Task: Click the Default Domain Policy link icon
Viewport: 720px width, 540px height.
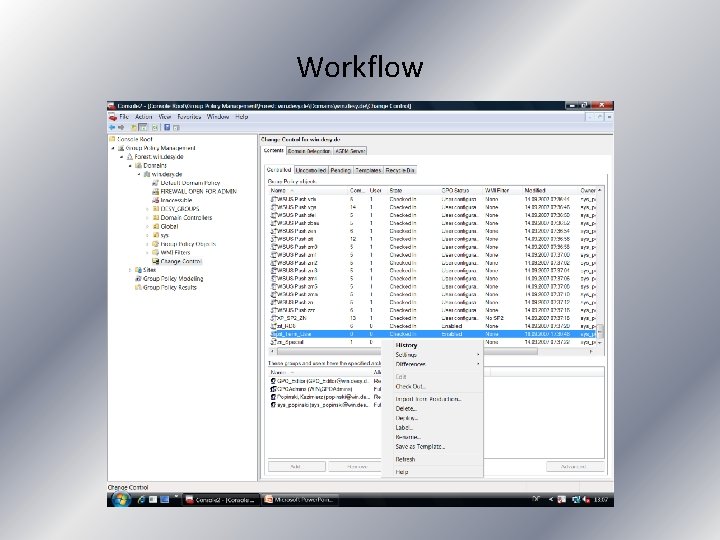Action: [156, 183]
